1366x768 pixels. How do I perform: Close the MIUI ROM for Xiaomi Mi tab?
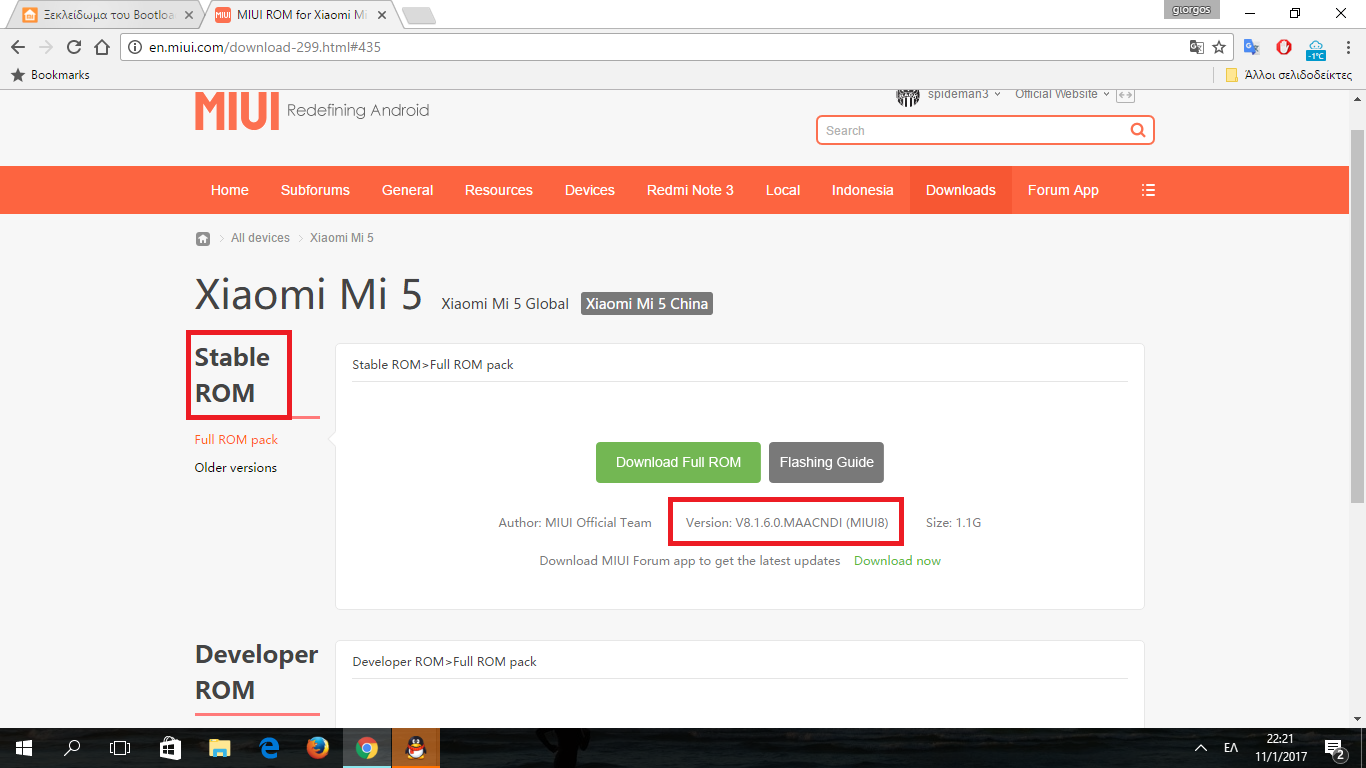tap(382, 15)
